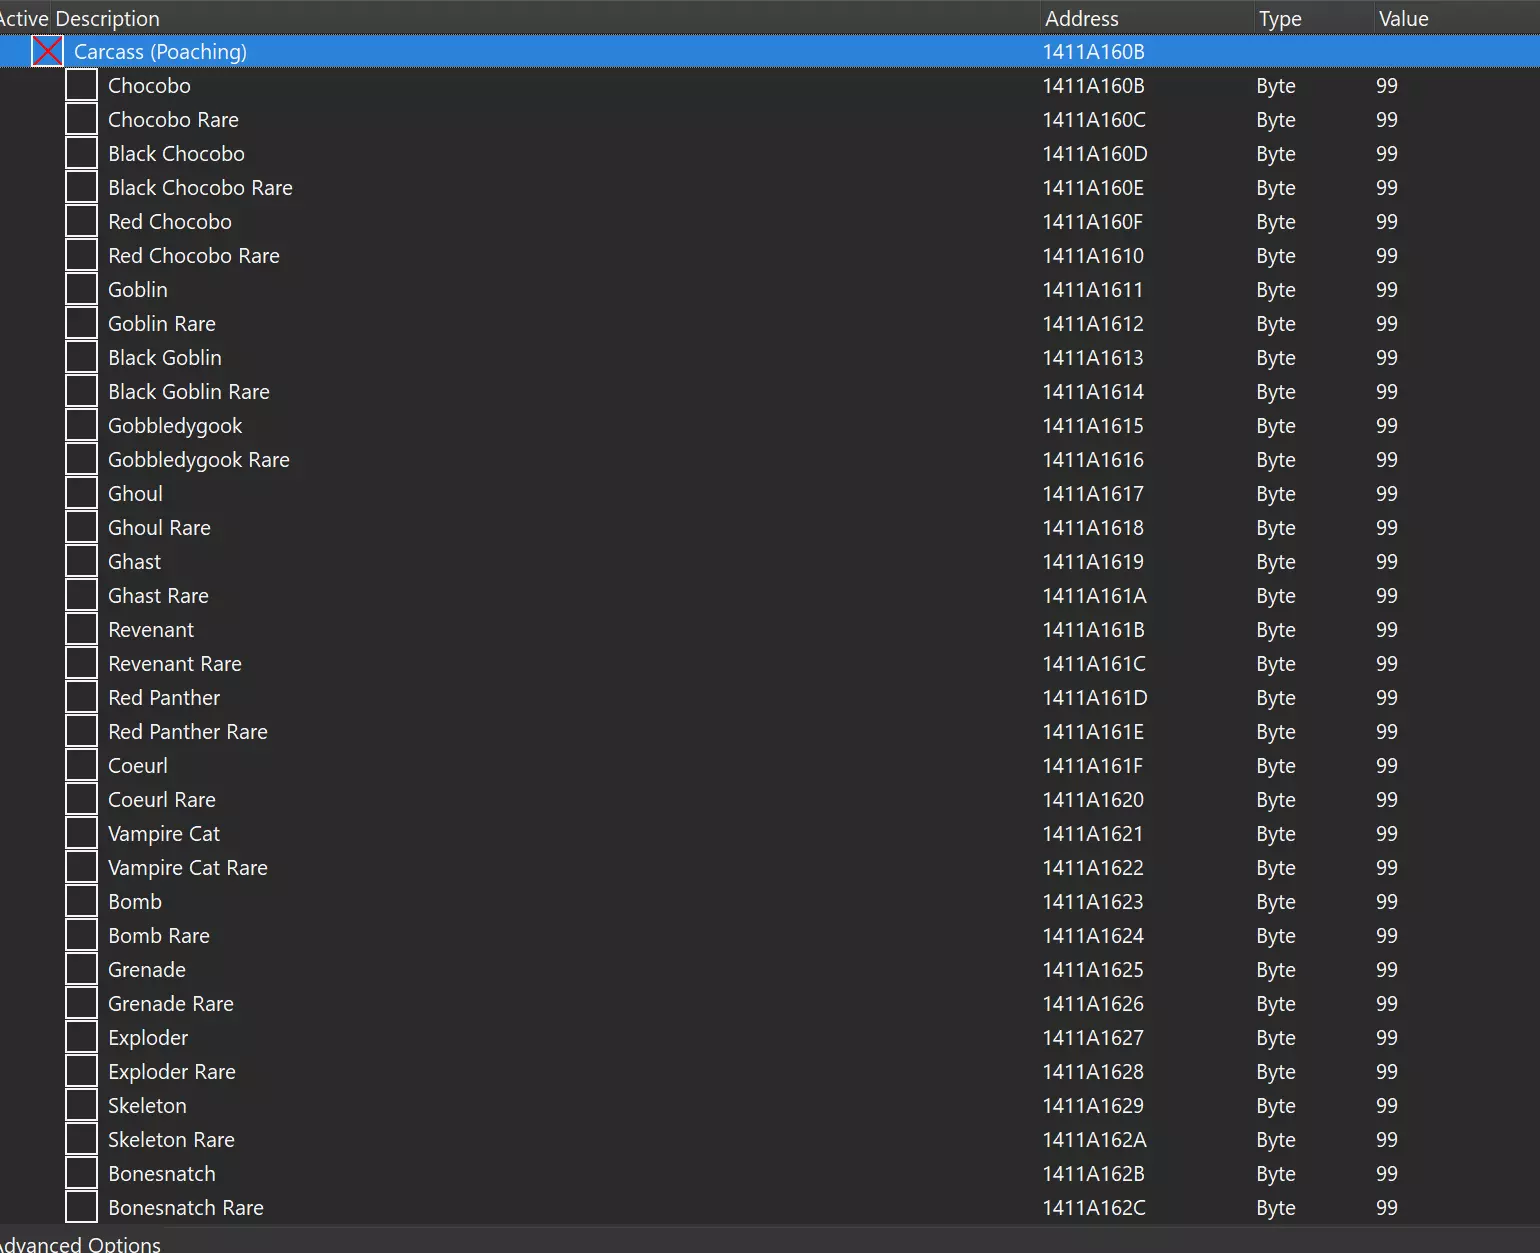Viewport: 1540px width, 1253px height.
Task: Activate the Black Chocobo checkbox
Action: tap(81, 153)
